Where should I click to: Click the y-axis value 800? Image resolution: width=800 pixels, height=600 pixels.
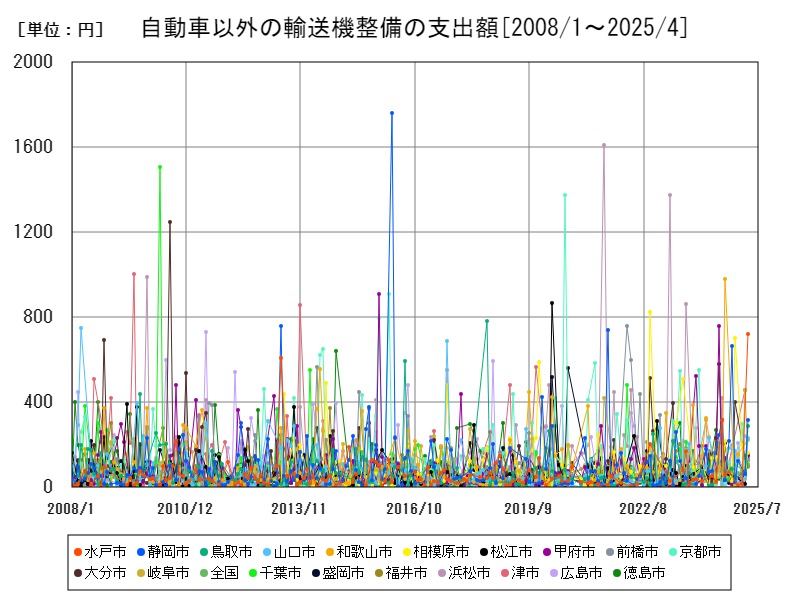(38, 317)
